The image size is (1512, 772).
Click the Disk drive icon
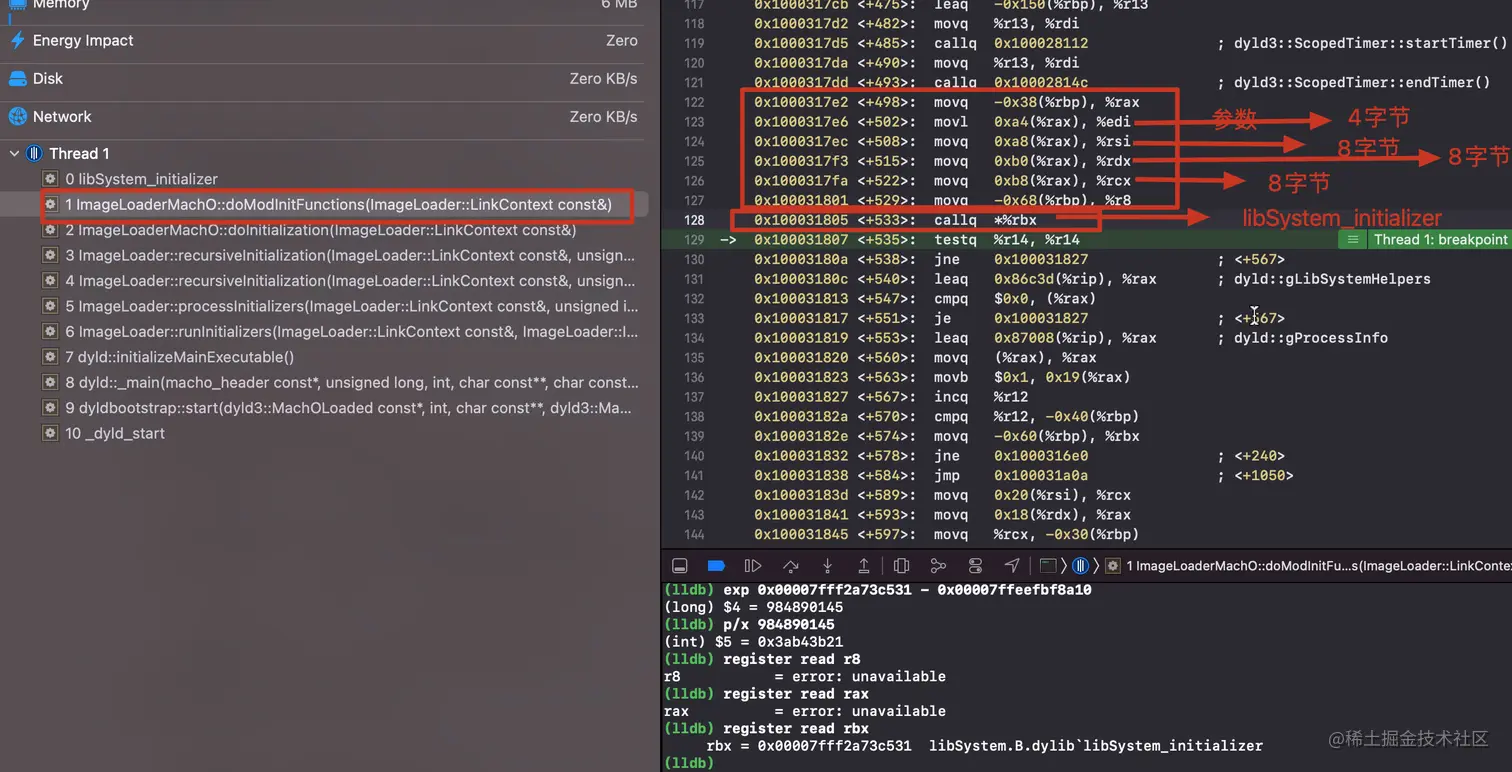[x=17, y=79]
